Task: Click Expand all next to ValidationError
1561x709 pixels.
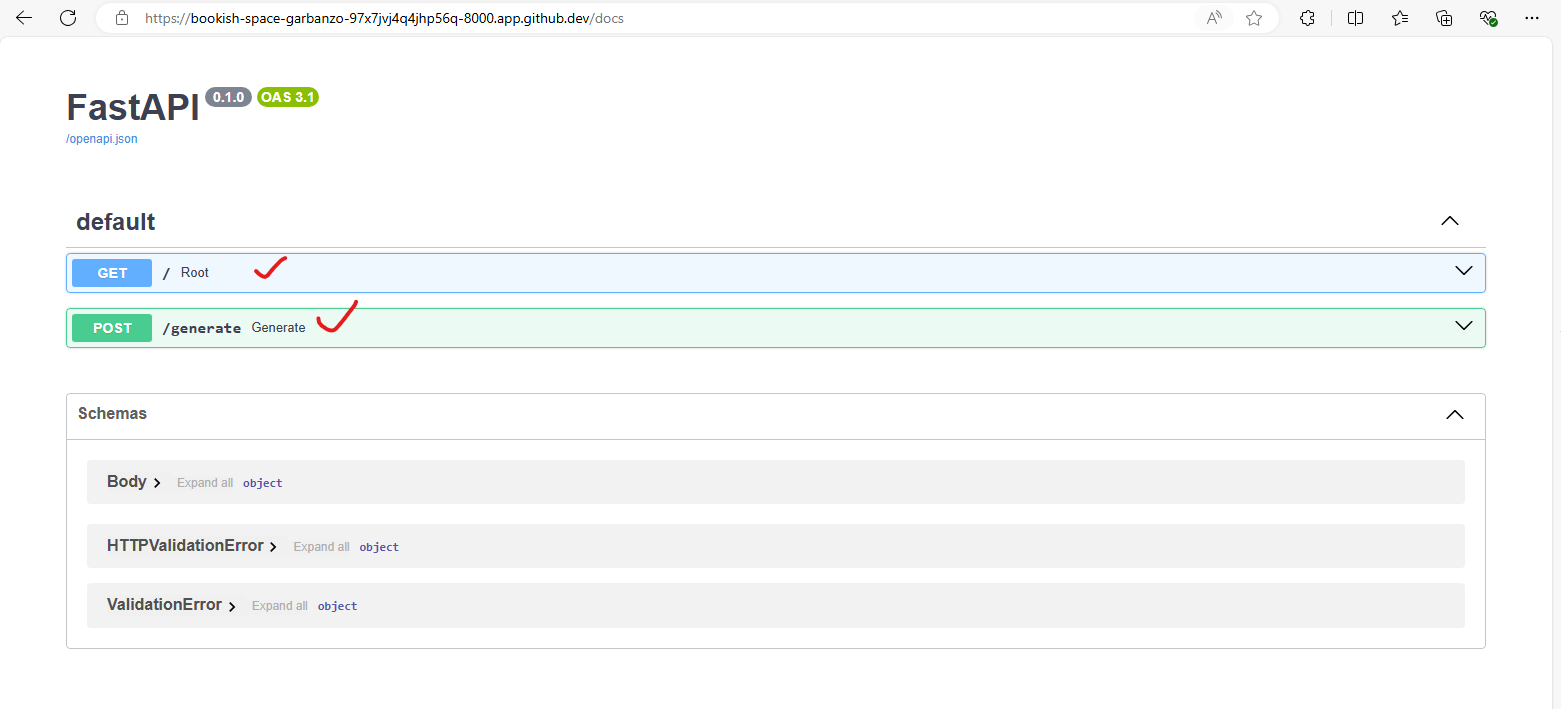Action: tap(280, 606)
